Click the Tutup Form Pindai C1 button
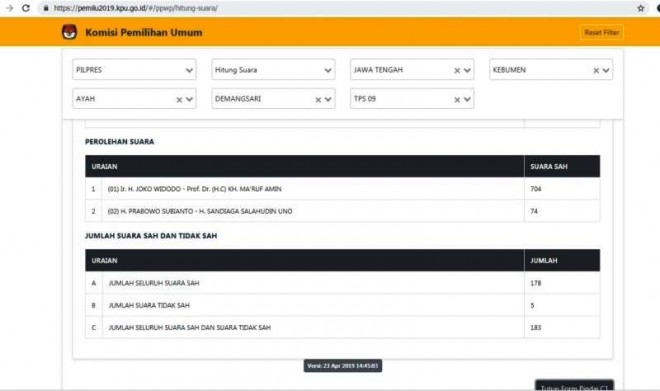 574,386
